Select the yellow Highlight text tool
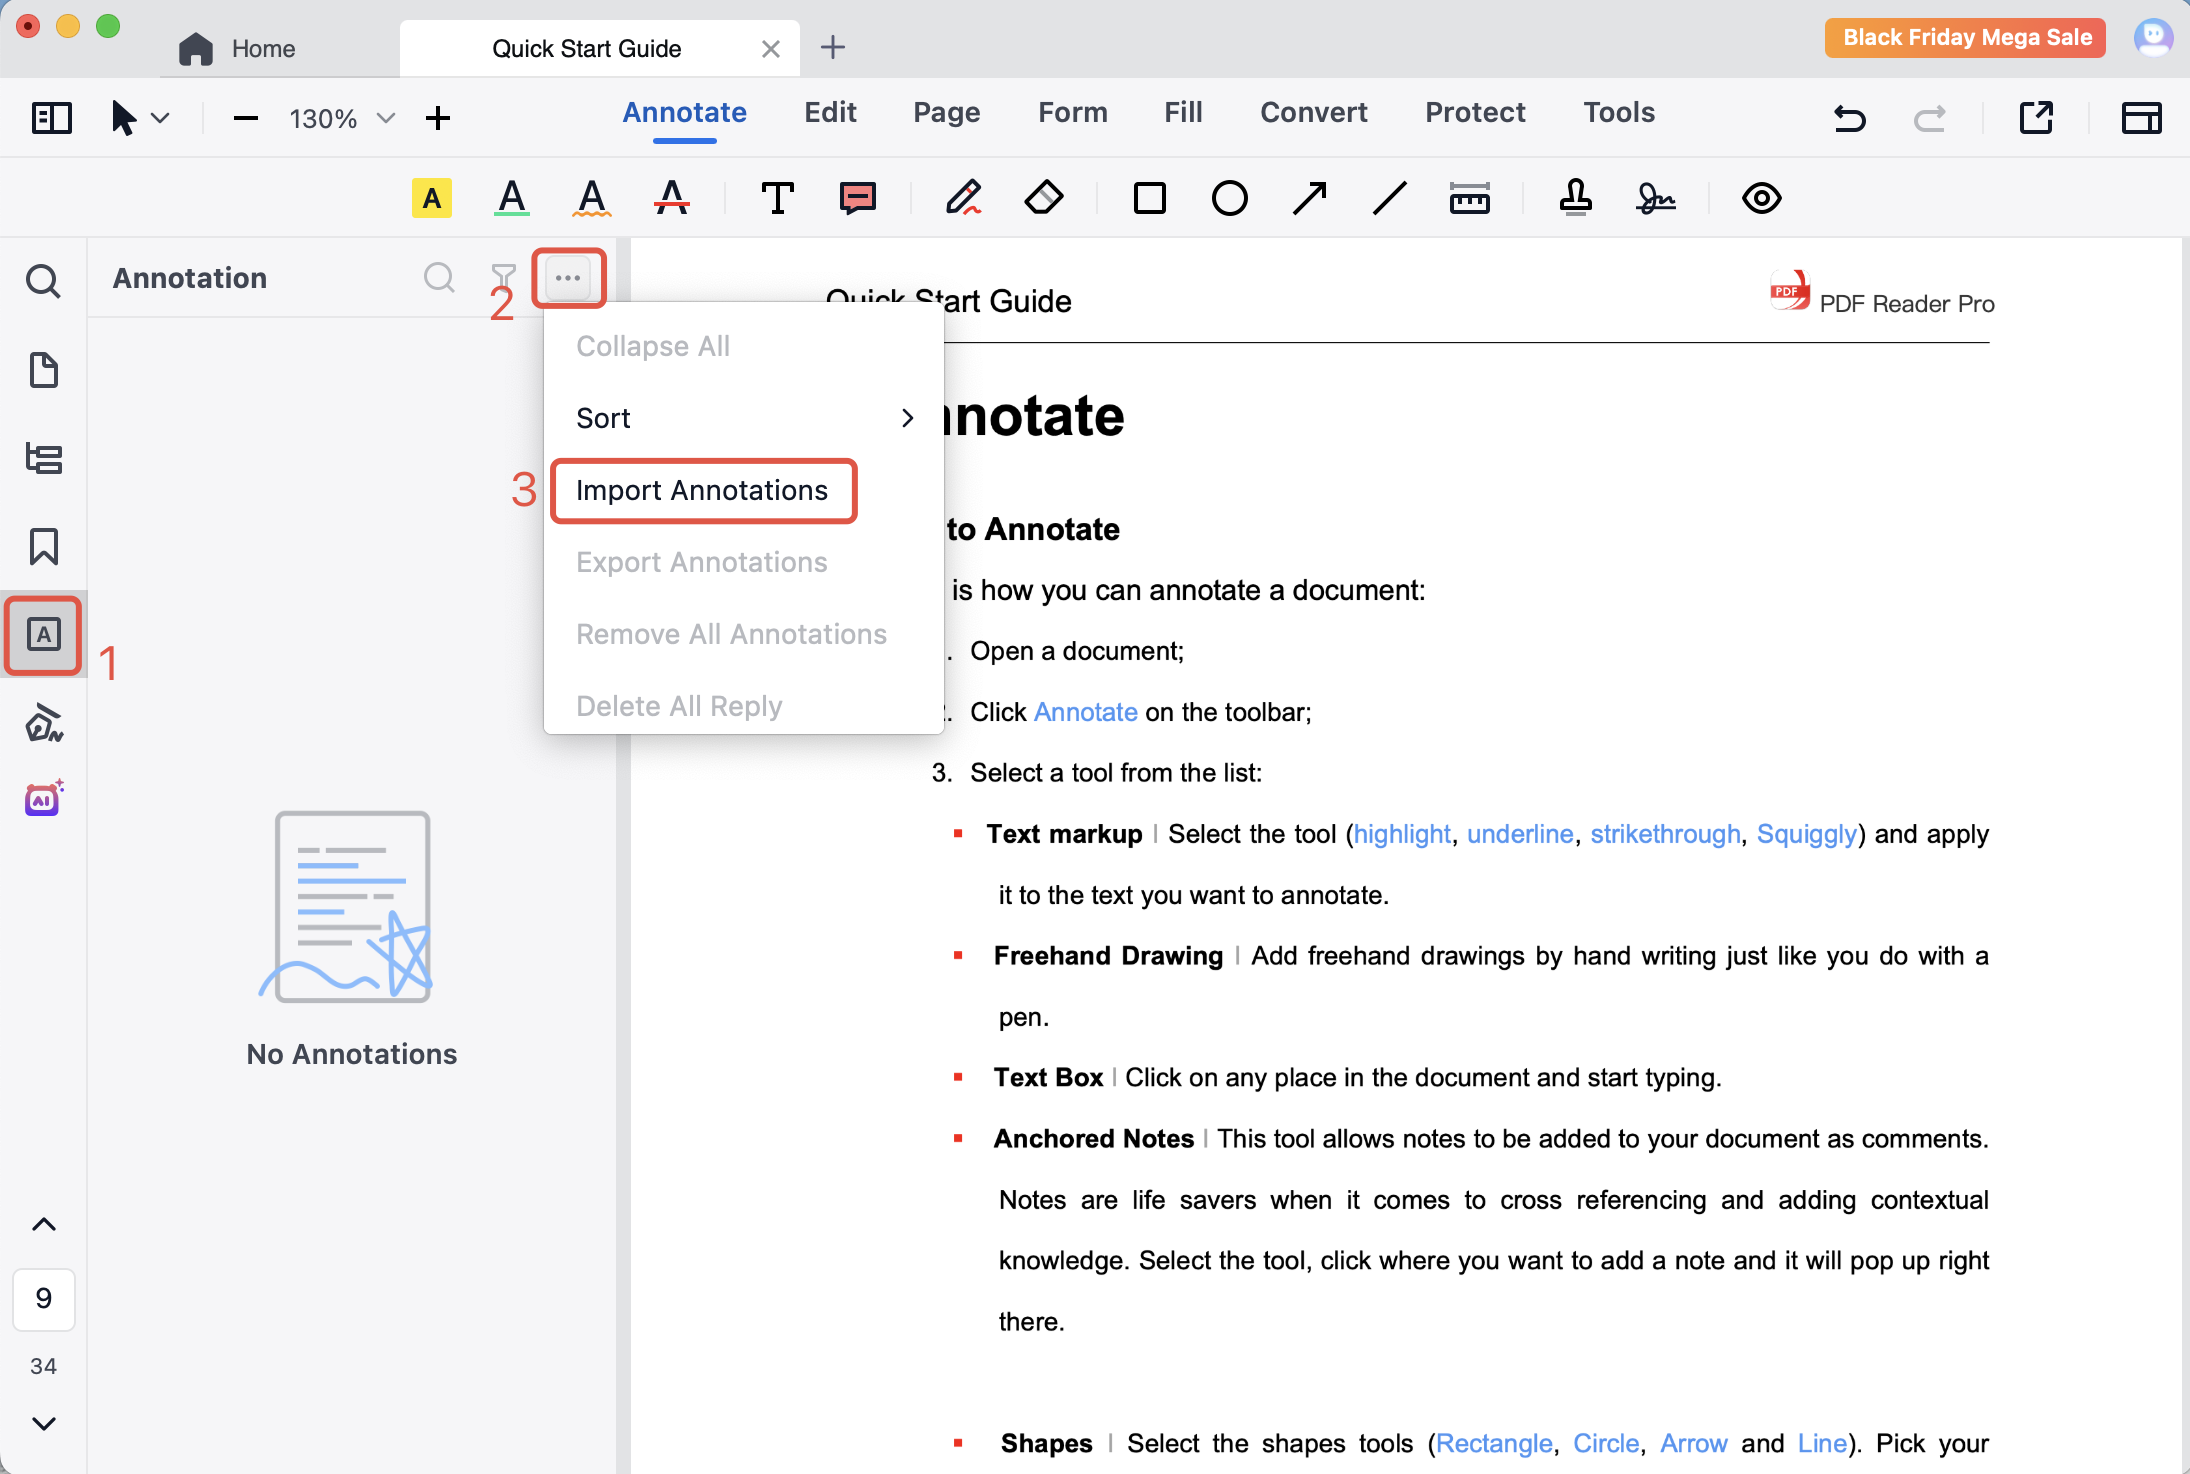The image size is (2190, 1474). click(x=432, y=198)
